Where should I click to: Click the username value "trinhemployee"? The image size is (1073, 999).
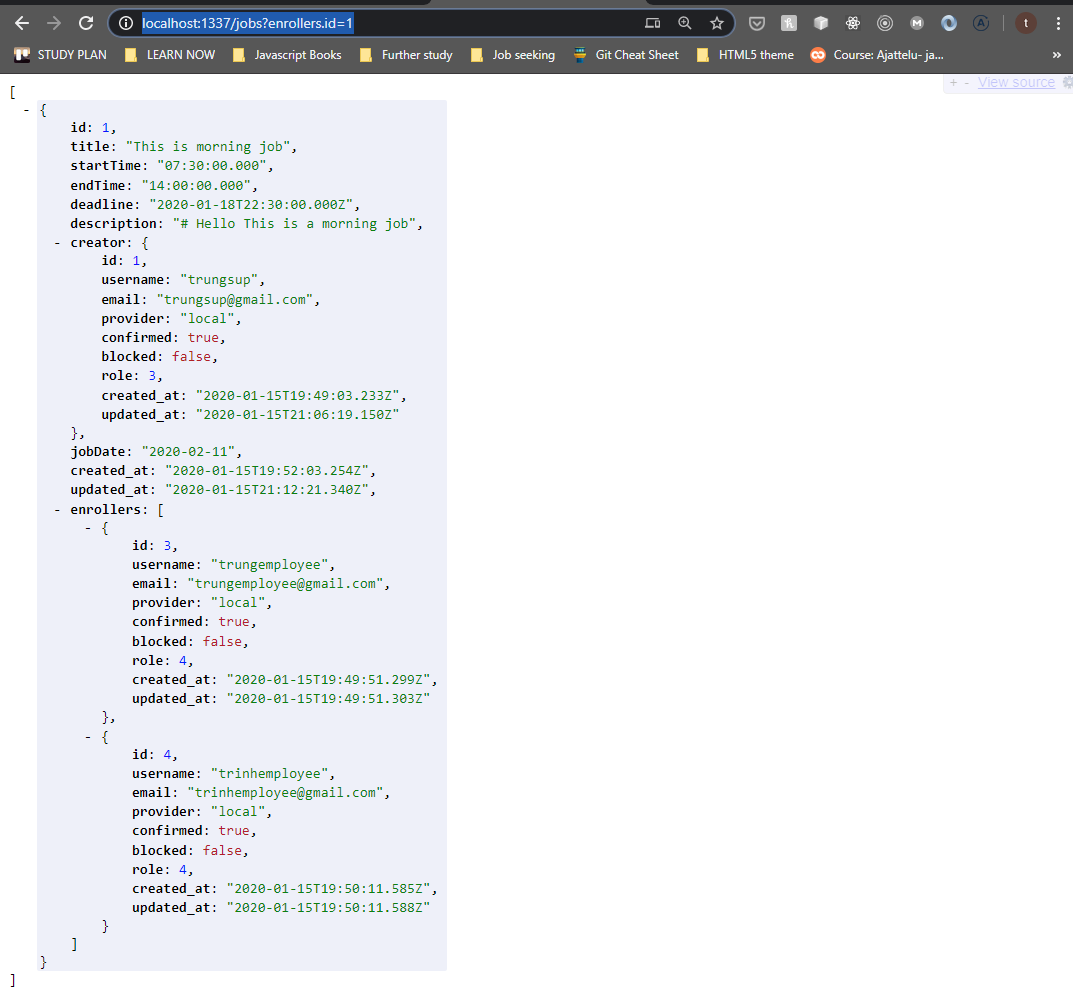coord(270,773)
